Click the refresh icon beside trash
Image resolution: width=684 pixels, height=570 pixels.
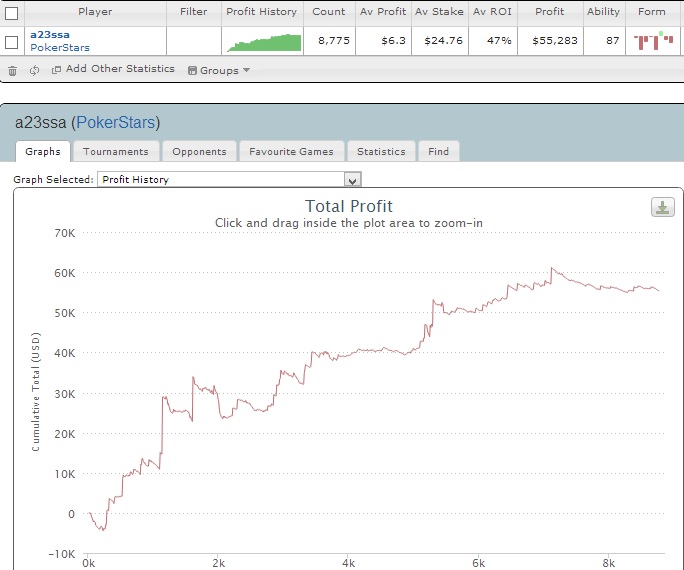coord(34,70)
